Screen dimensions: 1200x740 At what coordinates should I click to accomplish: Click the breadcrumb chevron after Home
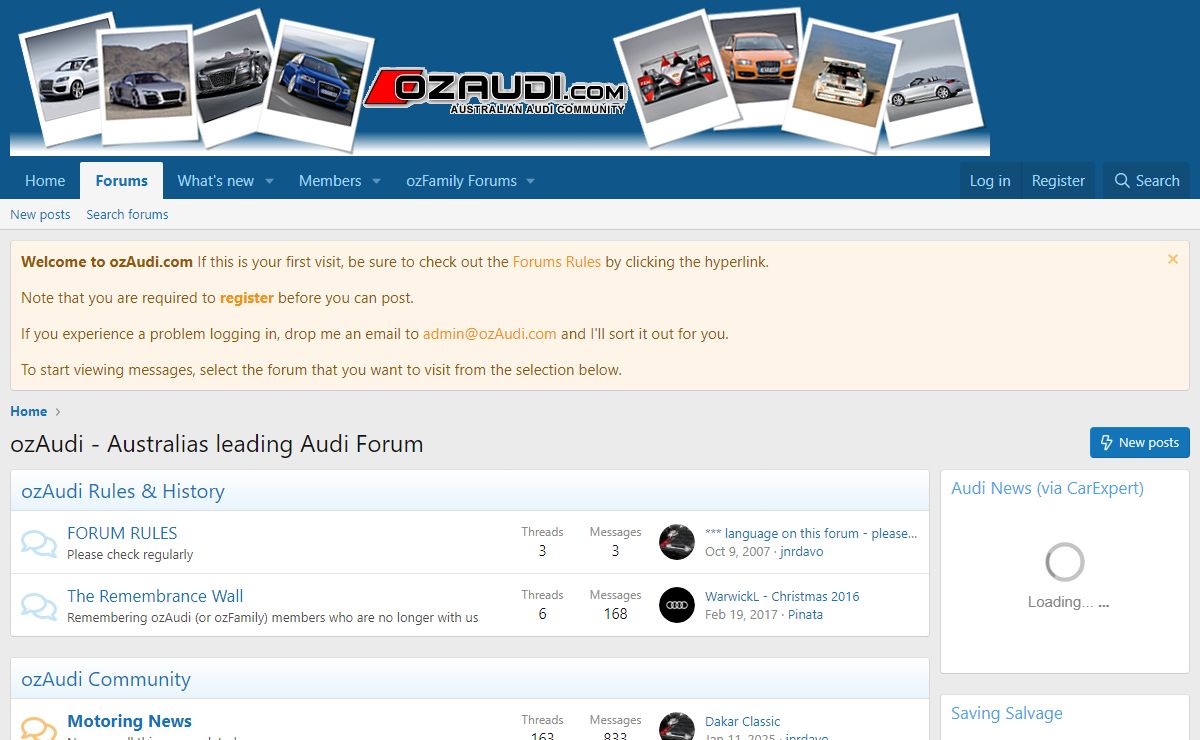[x=59, y=412]
